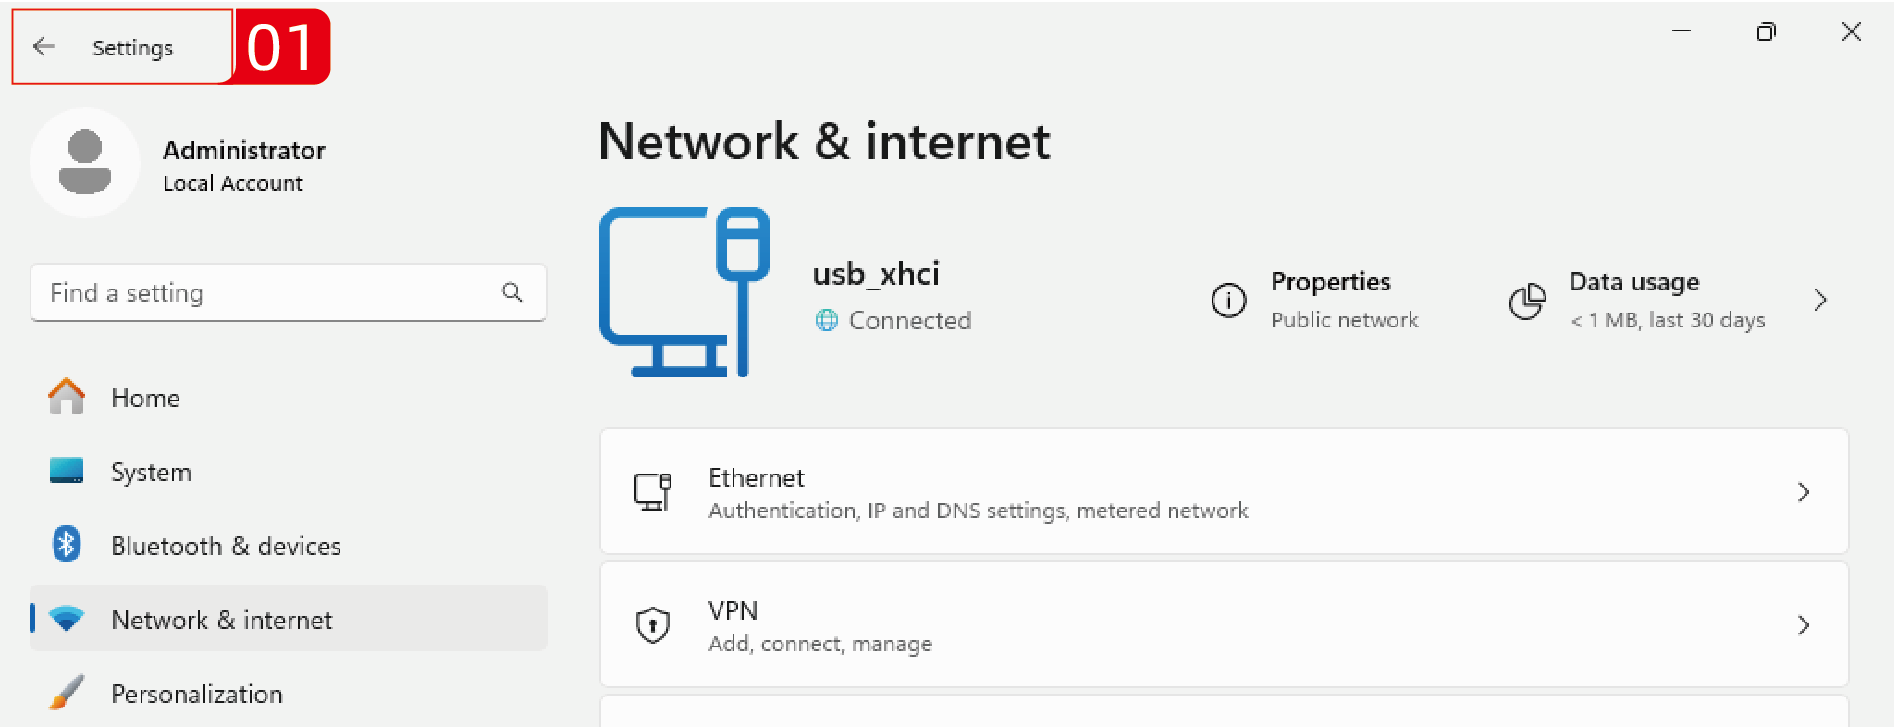This screenshot has height=728, width=1897.
Task: Open Bluetooth & devices settings
Action: pyautogui.click(x=225, y=546)
